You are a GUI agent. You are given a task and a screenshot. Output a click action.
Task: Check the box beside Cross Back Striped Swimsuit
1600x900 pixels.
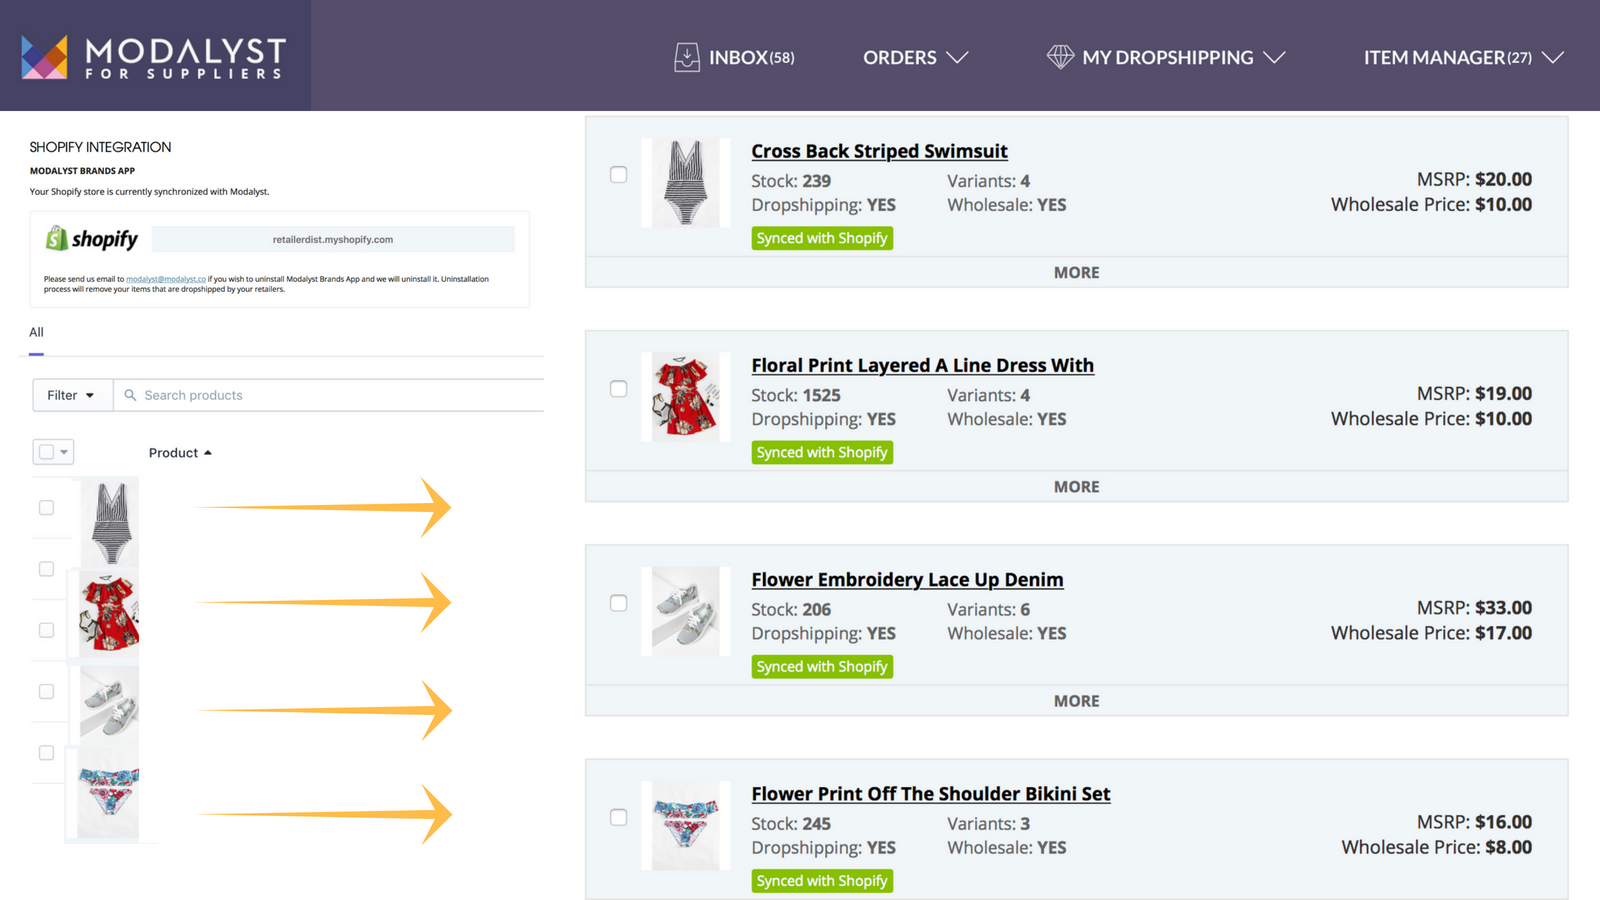click(618, 174)
